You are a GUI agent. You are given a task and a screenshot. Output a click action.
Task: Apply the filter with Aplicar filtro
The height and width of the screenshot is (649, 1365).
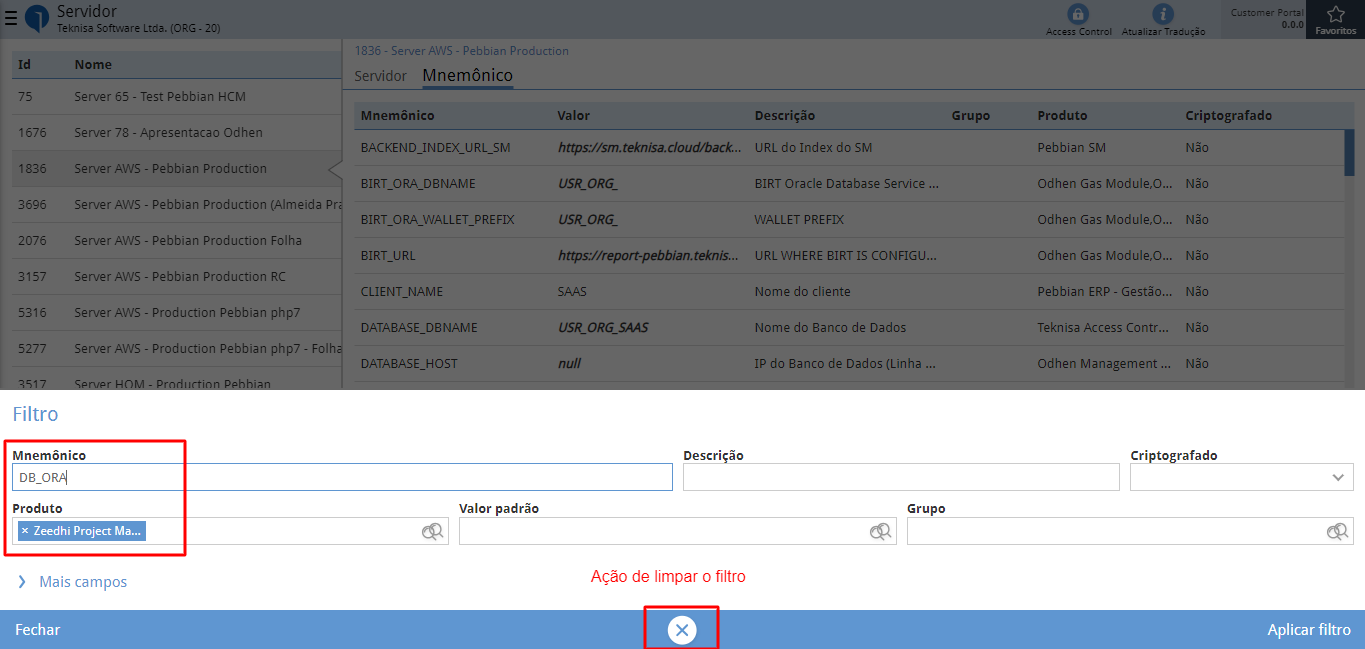[x=1309, y=630]
